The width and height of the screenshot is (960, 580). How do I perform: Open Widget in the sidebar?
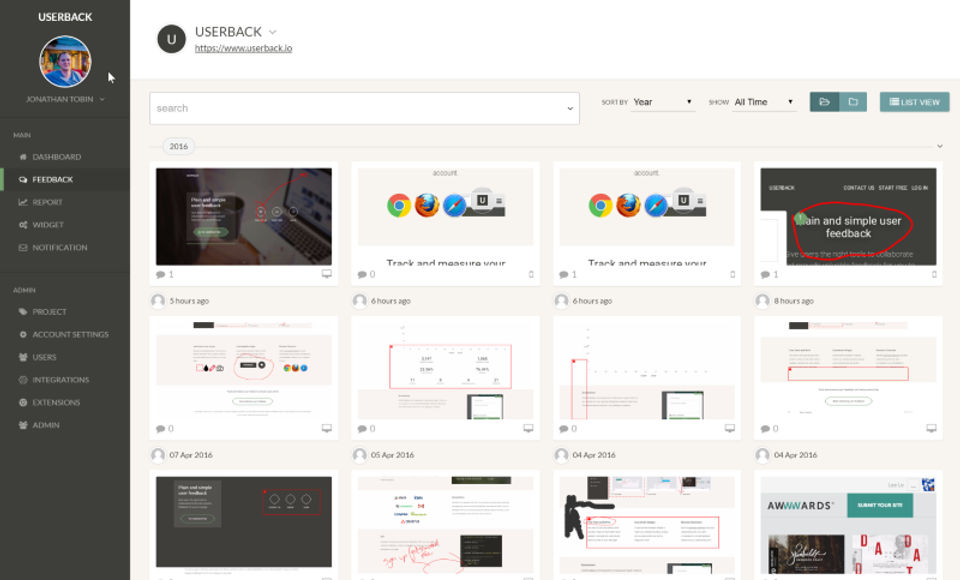pos(48,225)
